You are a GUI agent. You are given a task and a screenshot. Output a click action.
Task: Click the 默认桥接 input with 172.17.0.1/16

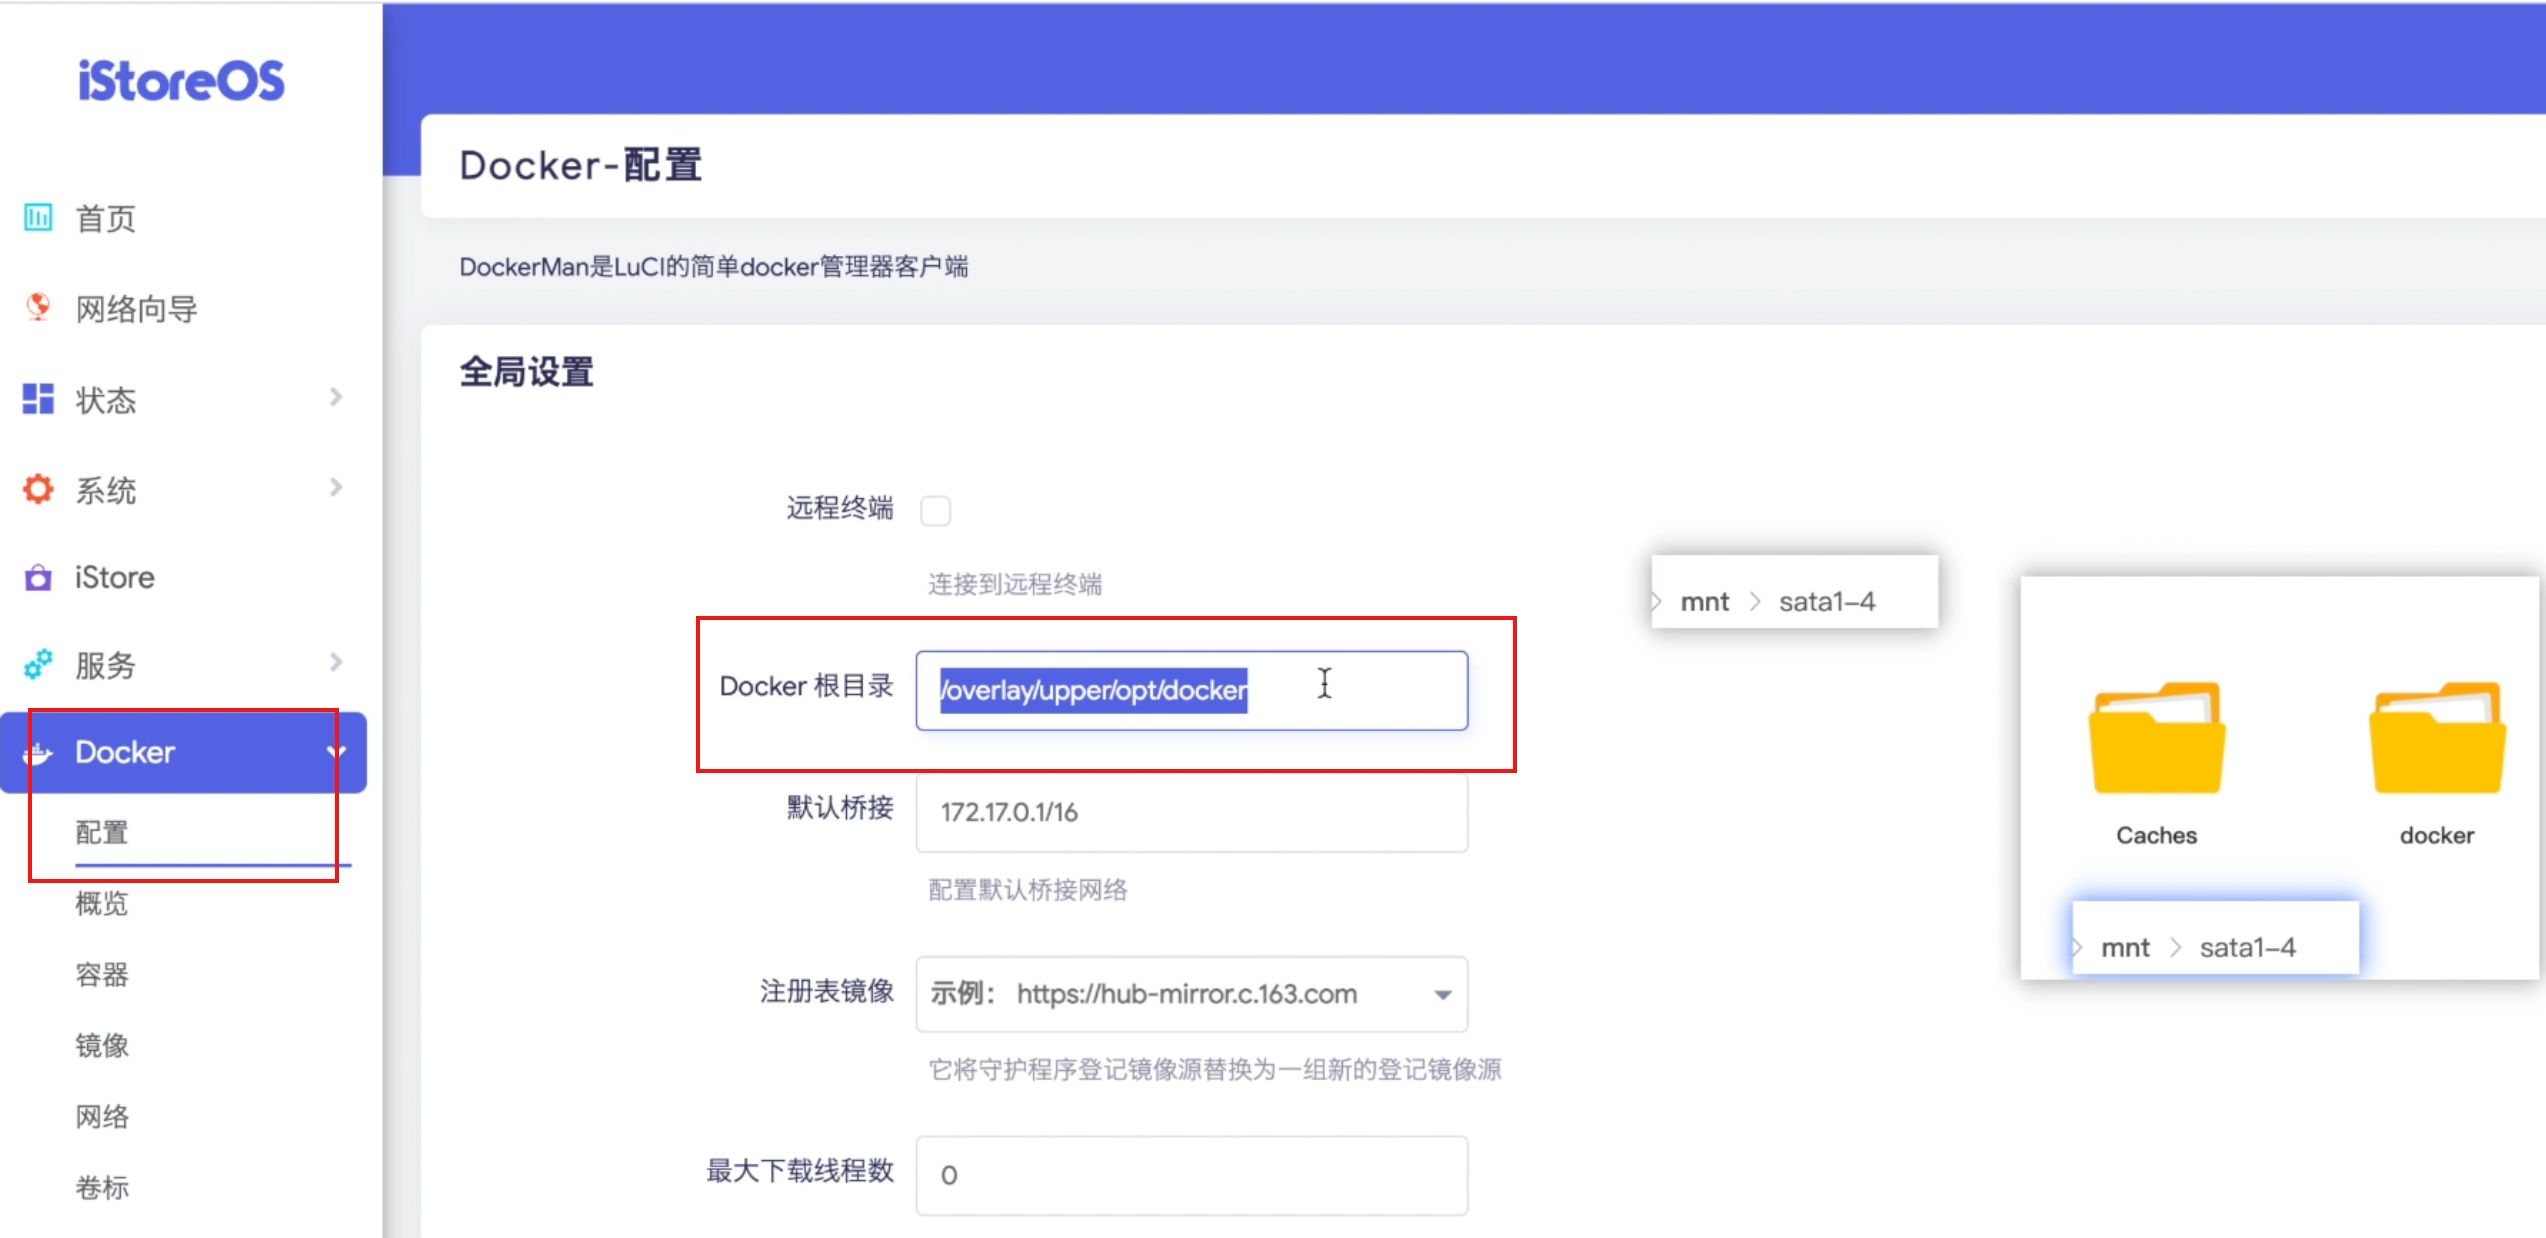[x=1192, y=812]
